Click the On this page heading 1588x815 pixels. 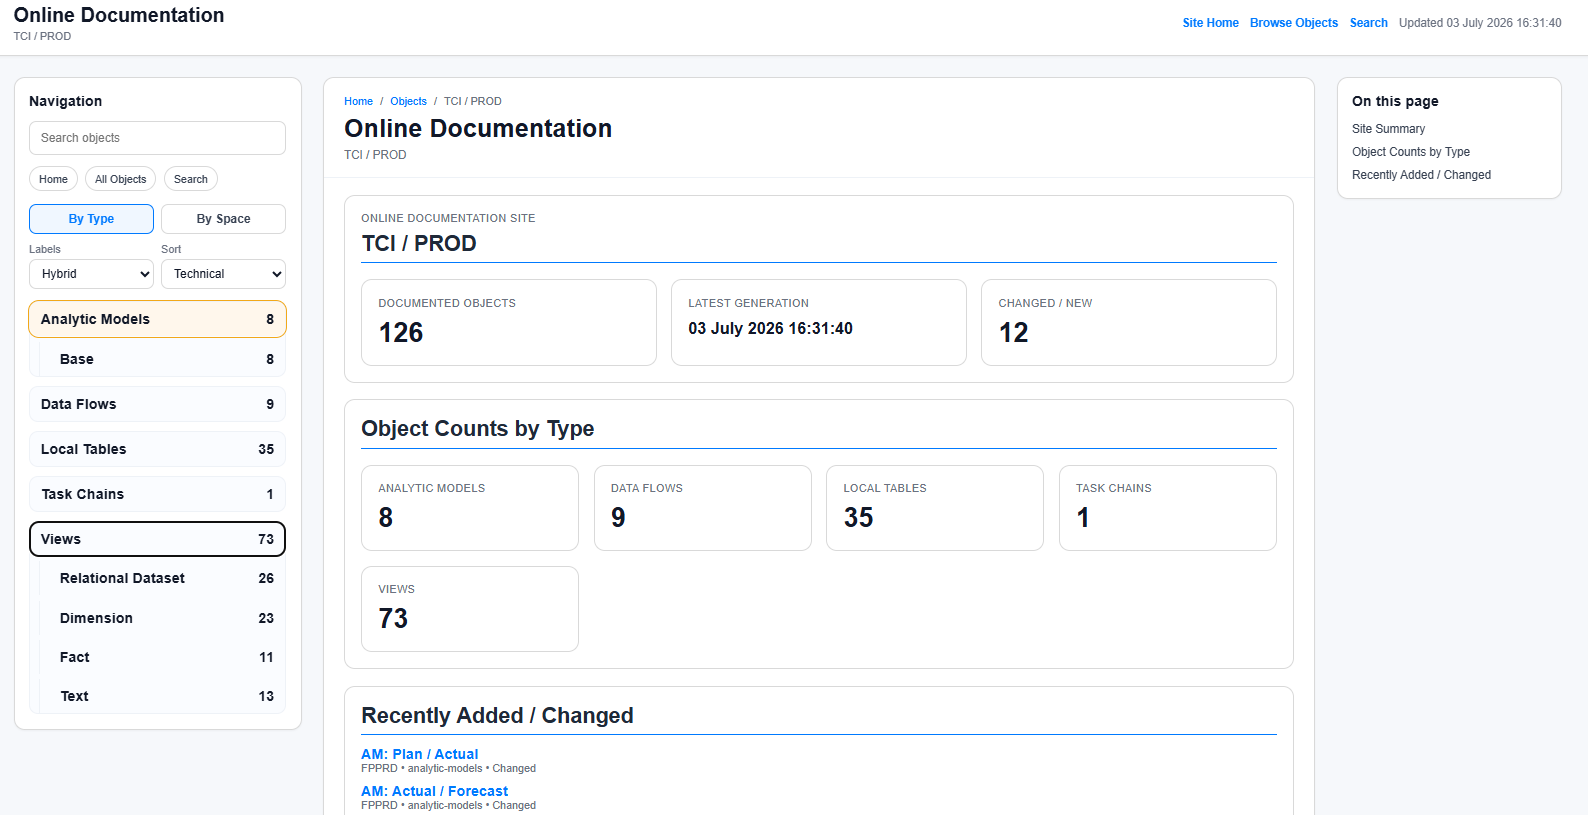[x=1395, y=101]
